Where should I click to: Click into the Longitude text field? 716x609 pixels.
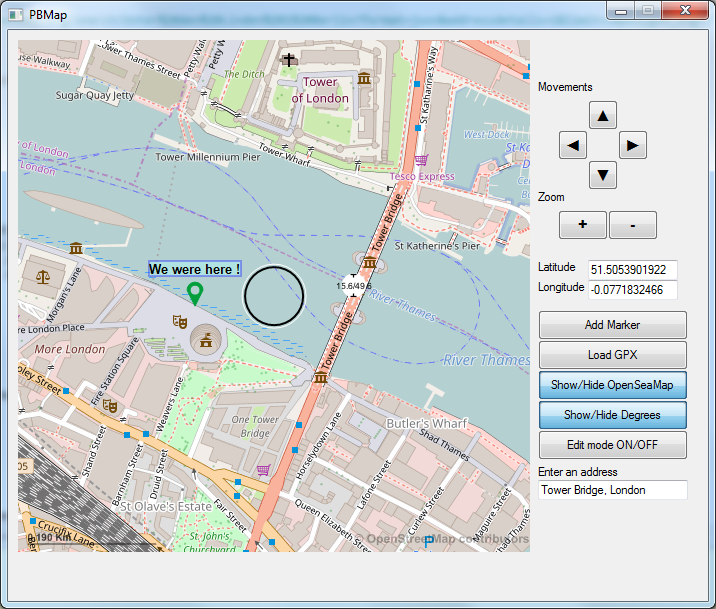[632, 290]
